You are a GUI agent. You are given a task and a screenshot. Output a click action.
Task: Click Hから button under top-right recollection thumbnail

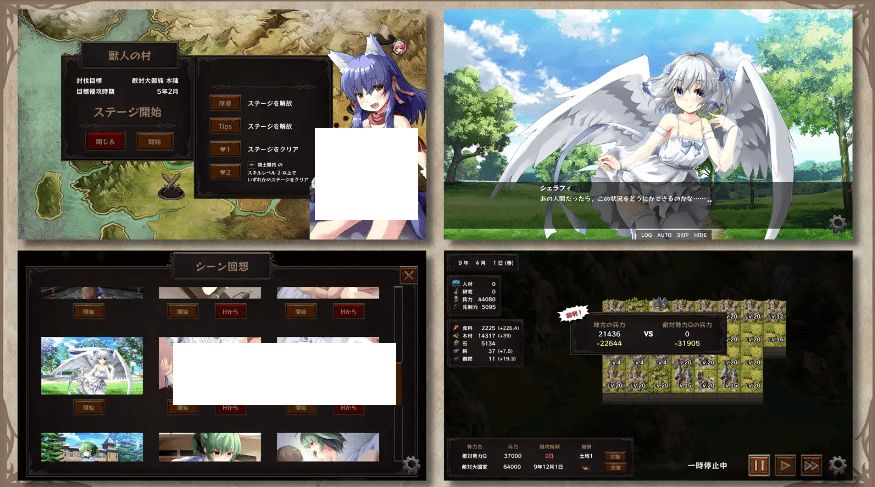point(348,311)
